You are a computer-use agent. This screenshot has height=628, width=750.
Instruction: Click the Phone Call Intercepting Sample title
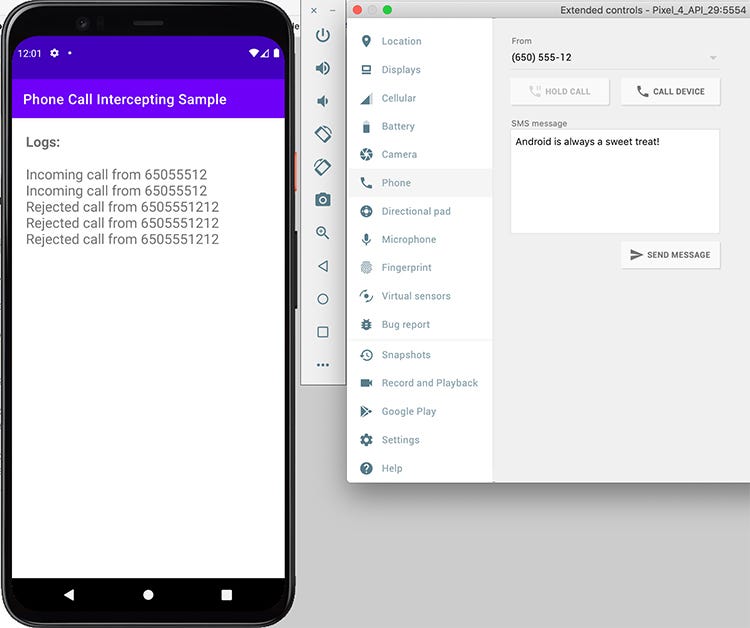[125, 99]
